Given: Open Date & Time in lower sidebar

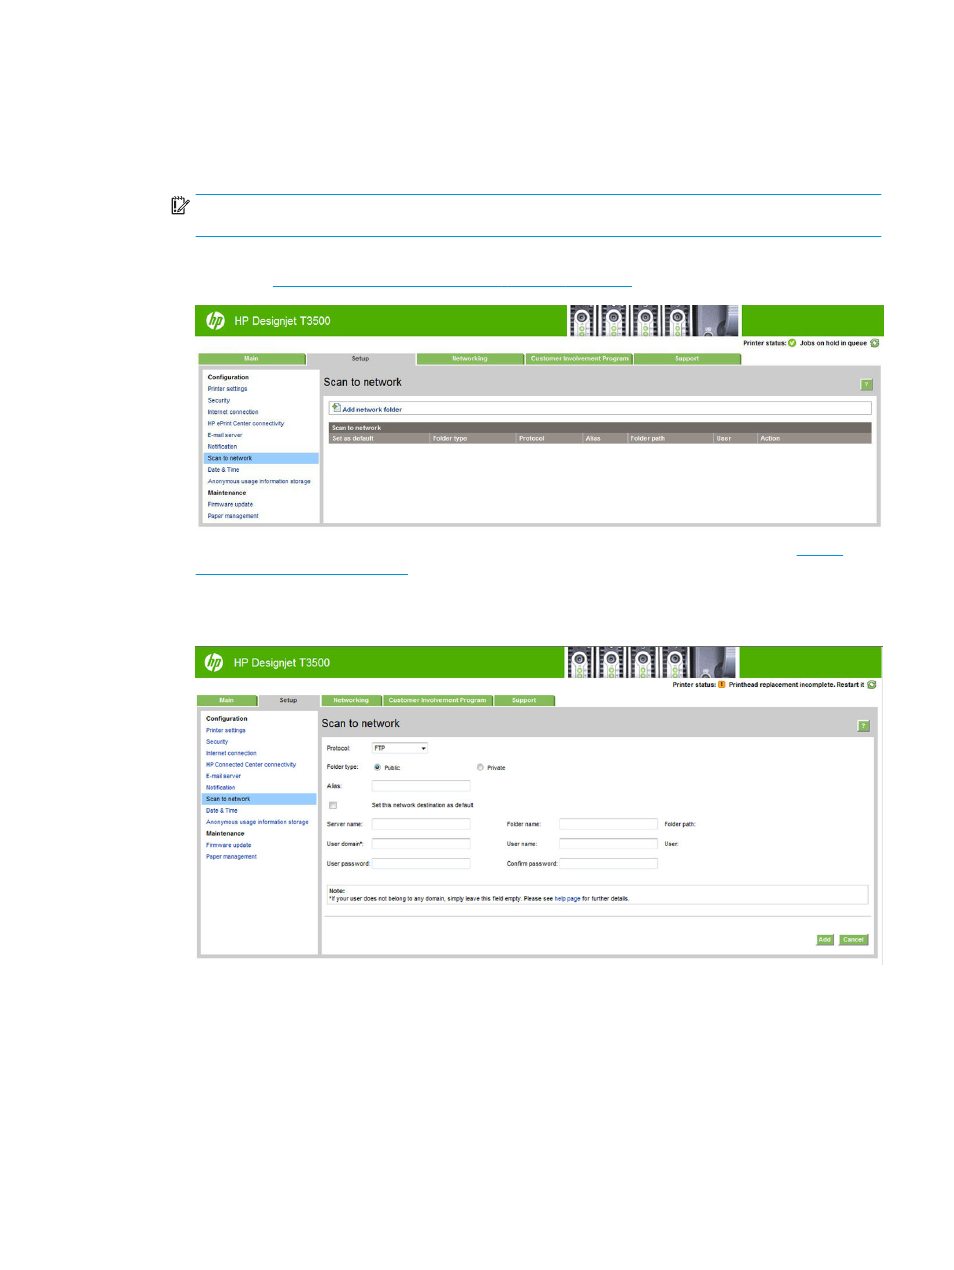Looking at the screenshot, I should 222,811.
